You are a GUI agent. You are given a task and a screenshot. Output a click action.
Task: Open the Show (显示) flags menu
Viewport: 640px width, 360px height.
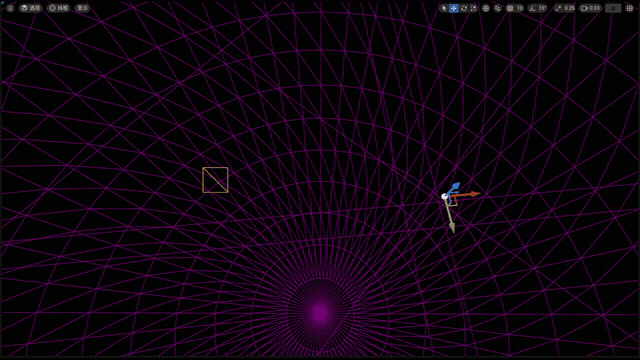tap(82, 8)
